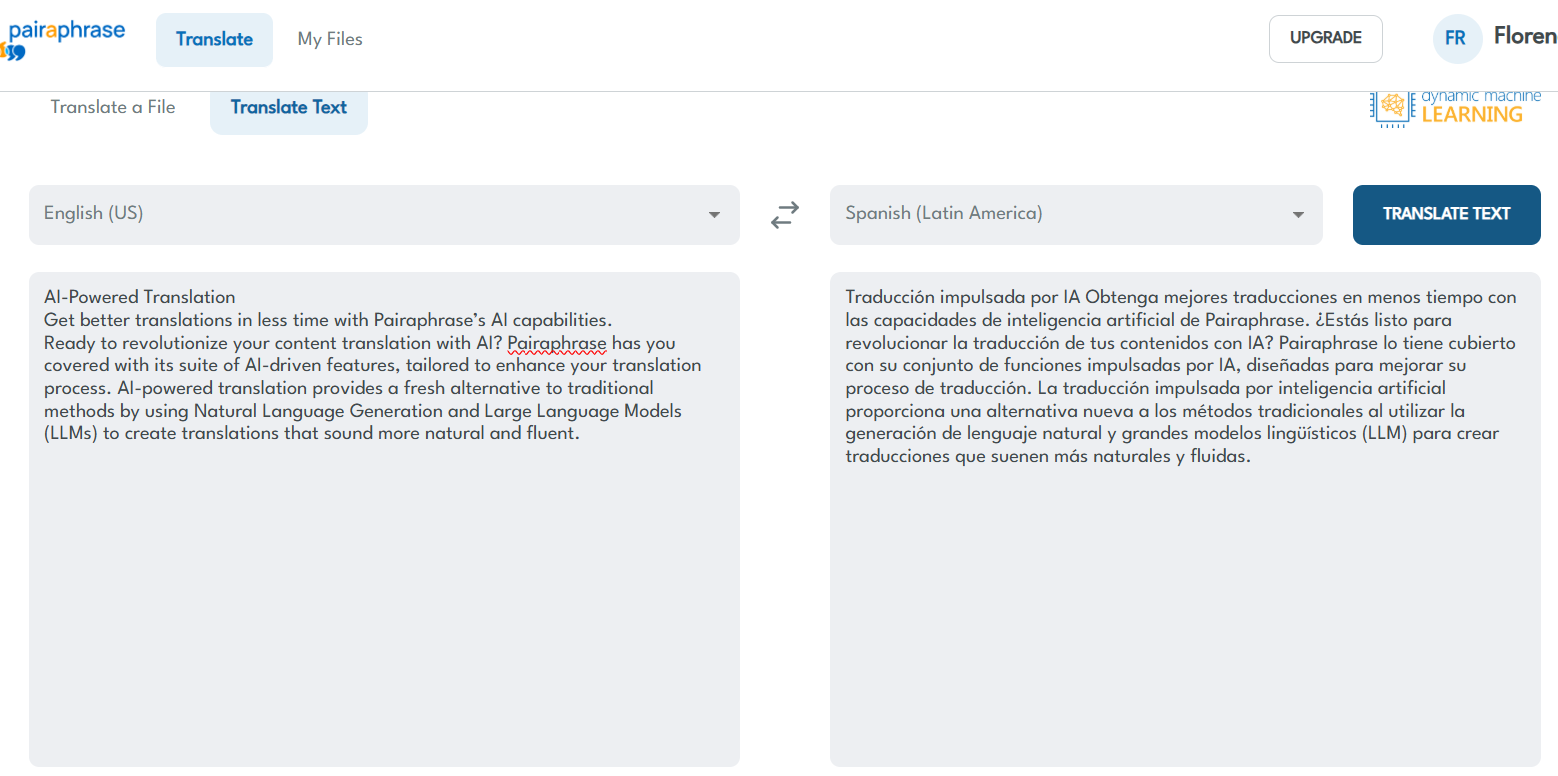
Task: Open the English (US) source language dropdown
Action: click(x=384, y=214)
